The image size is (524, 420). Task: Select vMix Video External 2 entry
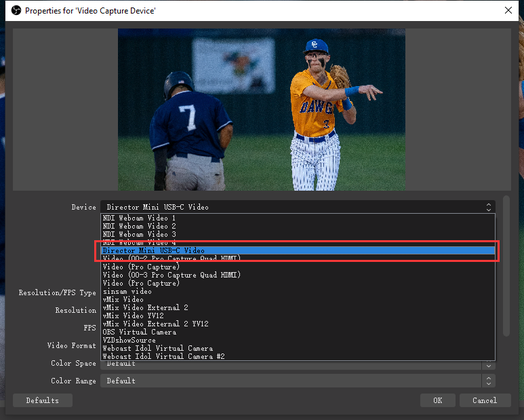click(298, 307)
